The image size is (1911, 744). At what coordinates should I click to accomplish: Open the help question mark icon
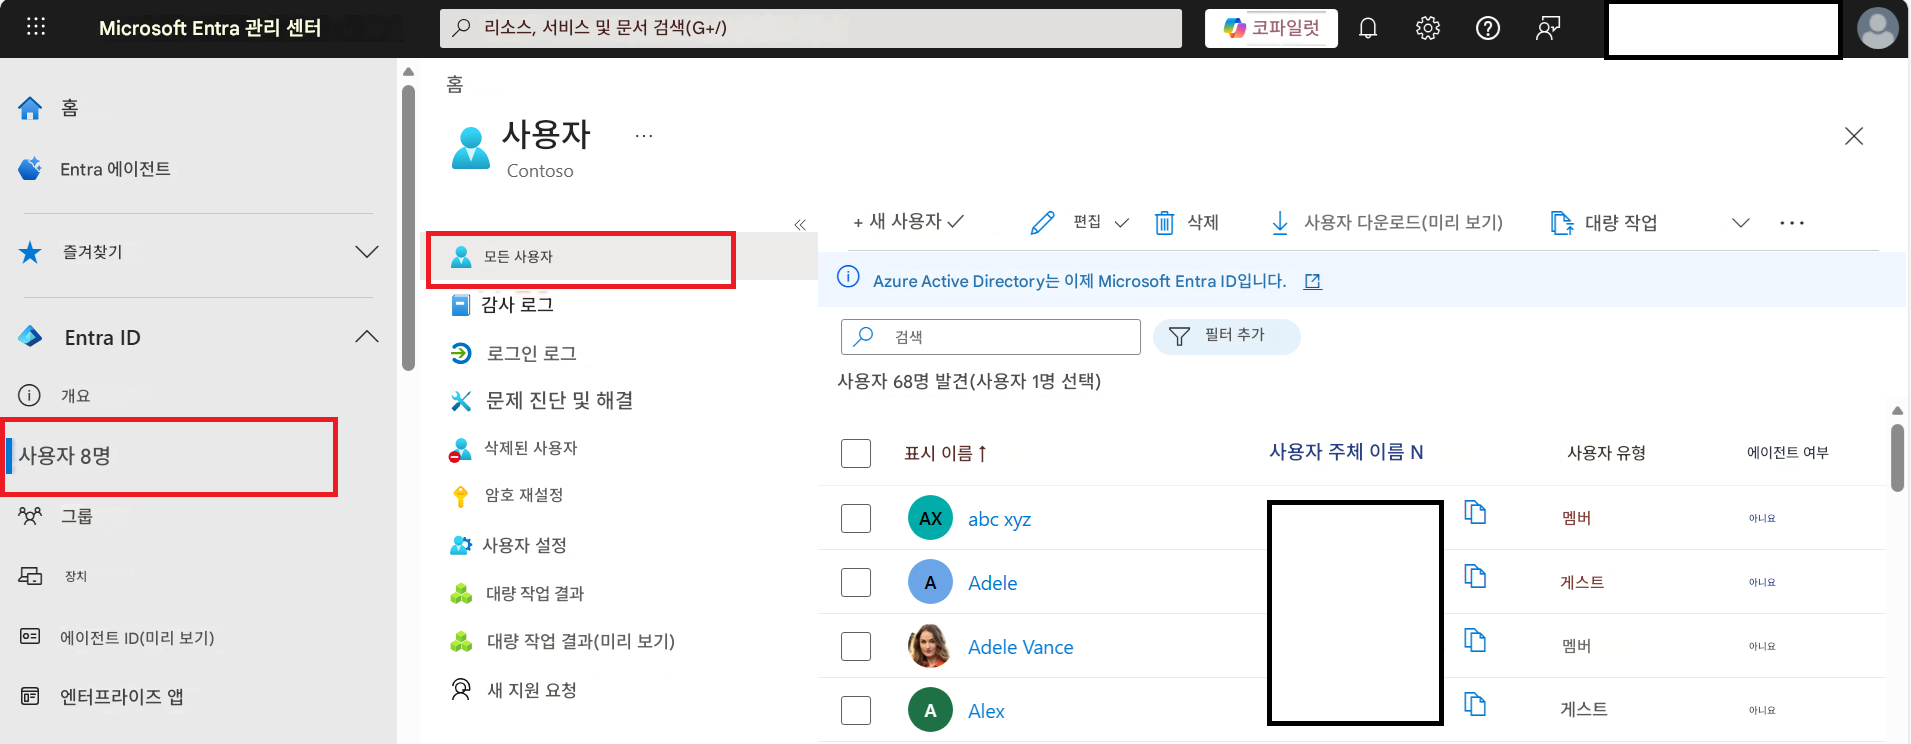coord(1488,28)
